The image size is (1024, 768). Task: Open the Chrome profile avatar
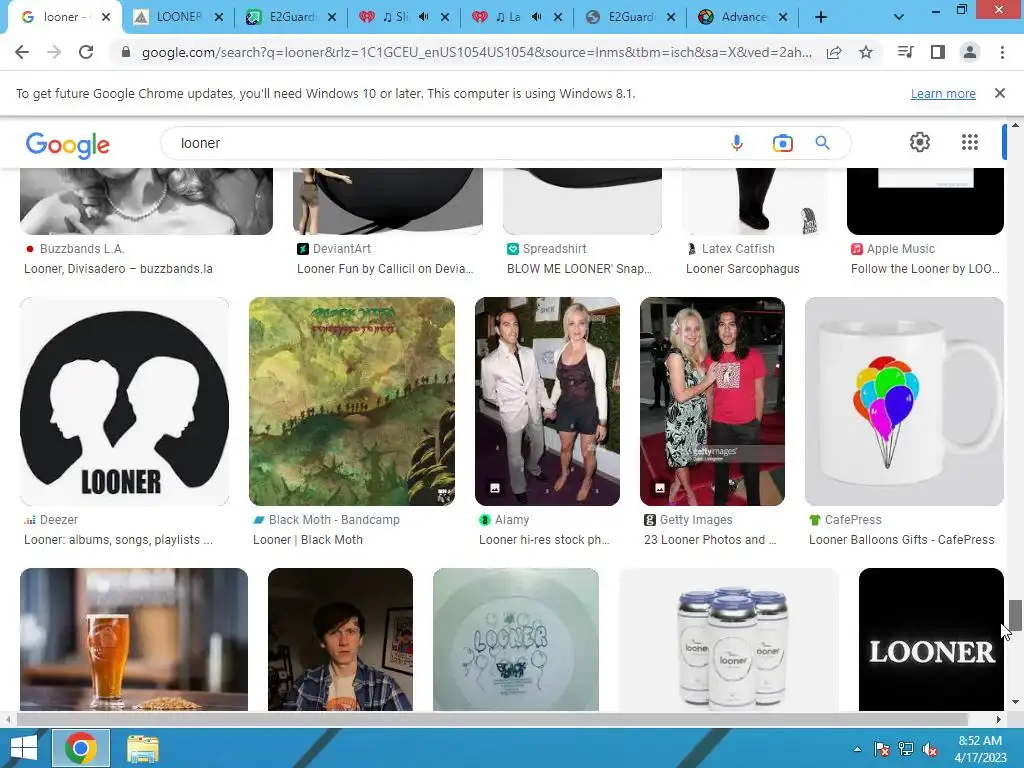tap(970, 52)
